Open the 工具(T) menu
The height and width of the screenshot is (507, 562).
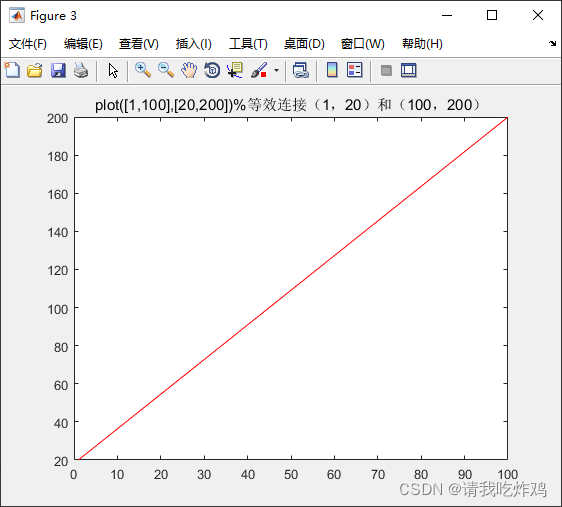(x=248, y=44)
